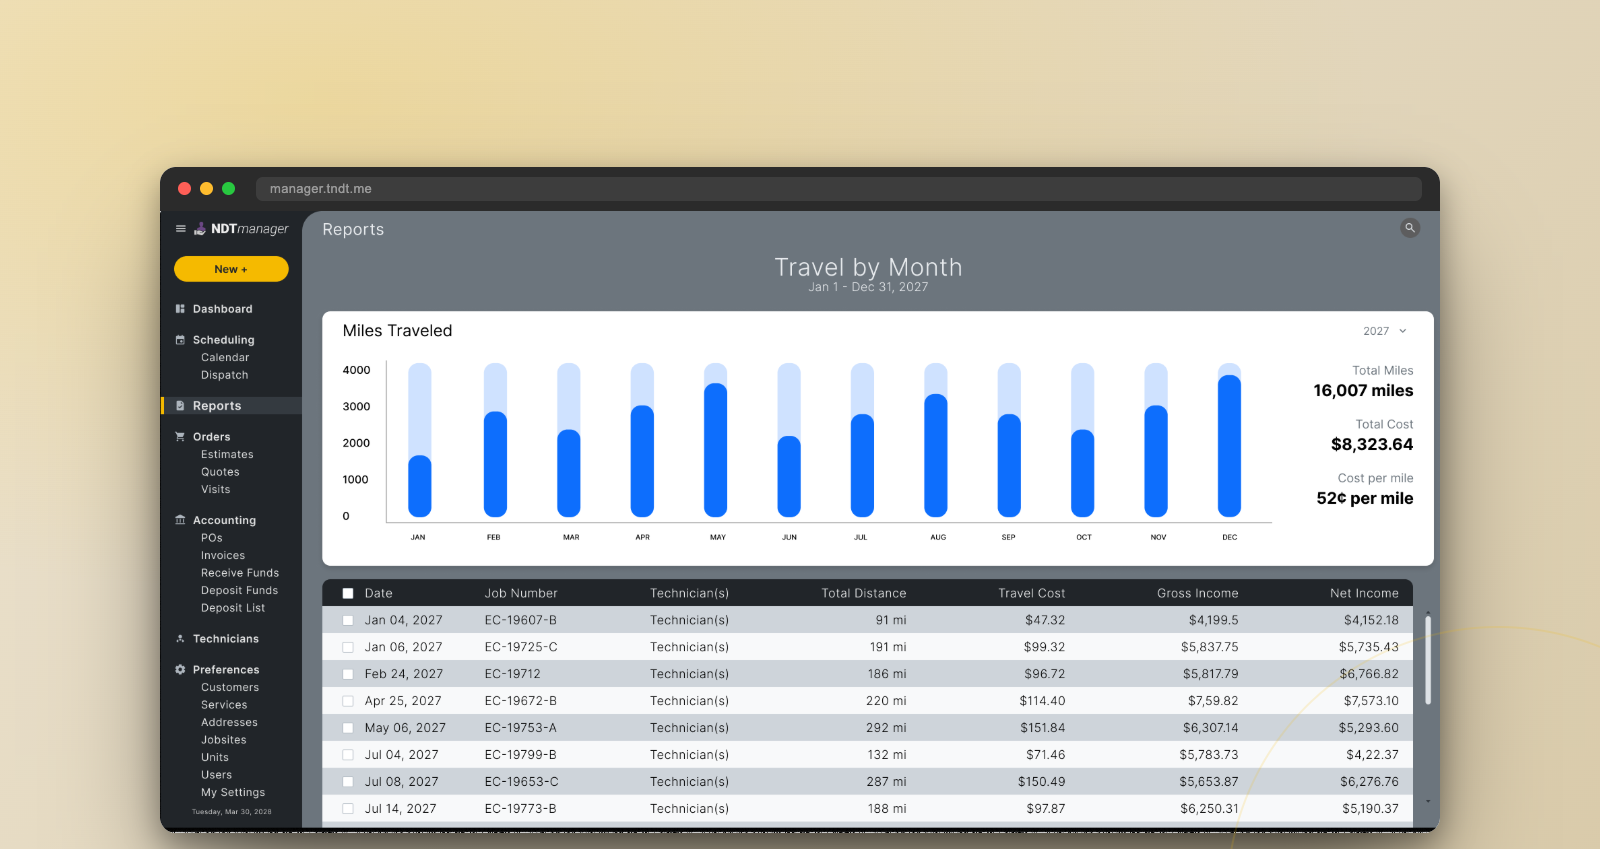1600x849 pixels.
Task: Click the Orders cart icon
Action: [x=180, y=437]
